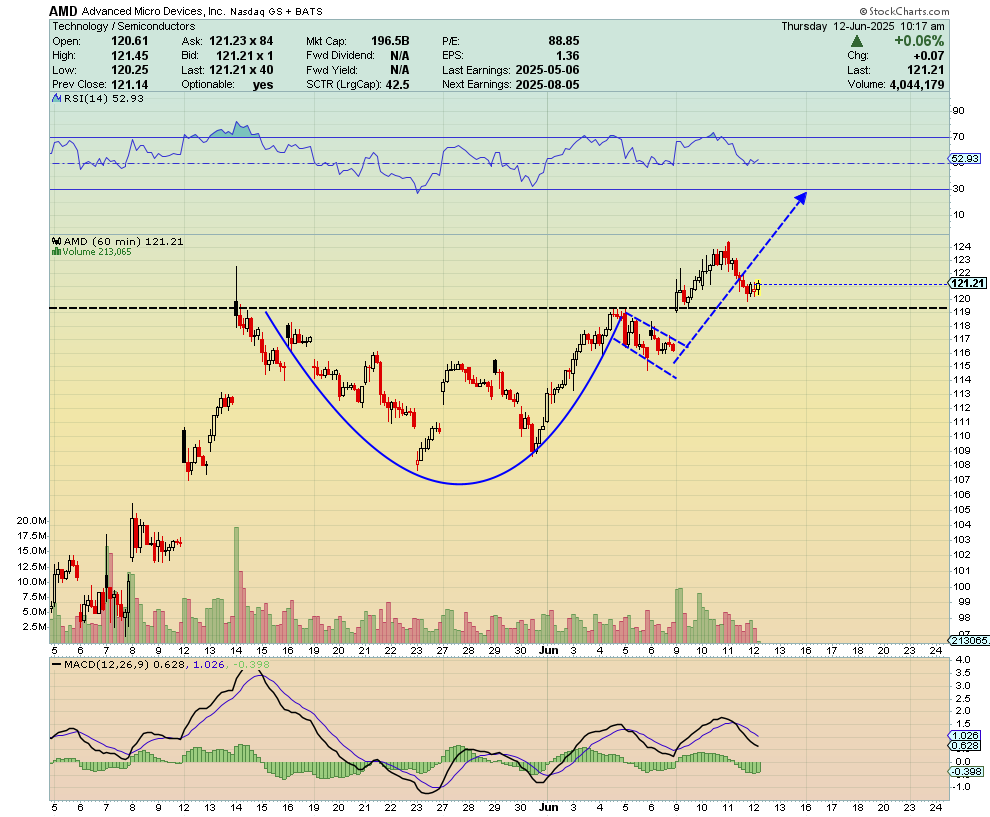The height and width of the screenshot is (817, 990).
Task: Click the High value 121.45
Action: point(129,56)
